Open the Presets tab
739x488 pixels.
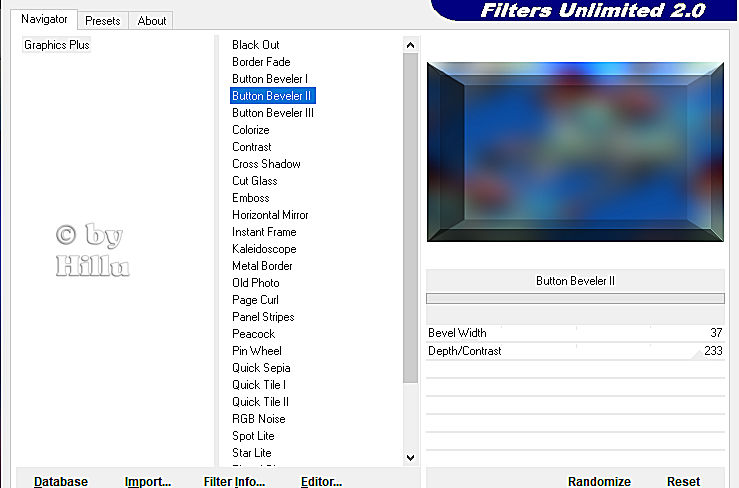click(x=103, y=21)
